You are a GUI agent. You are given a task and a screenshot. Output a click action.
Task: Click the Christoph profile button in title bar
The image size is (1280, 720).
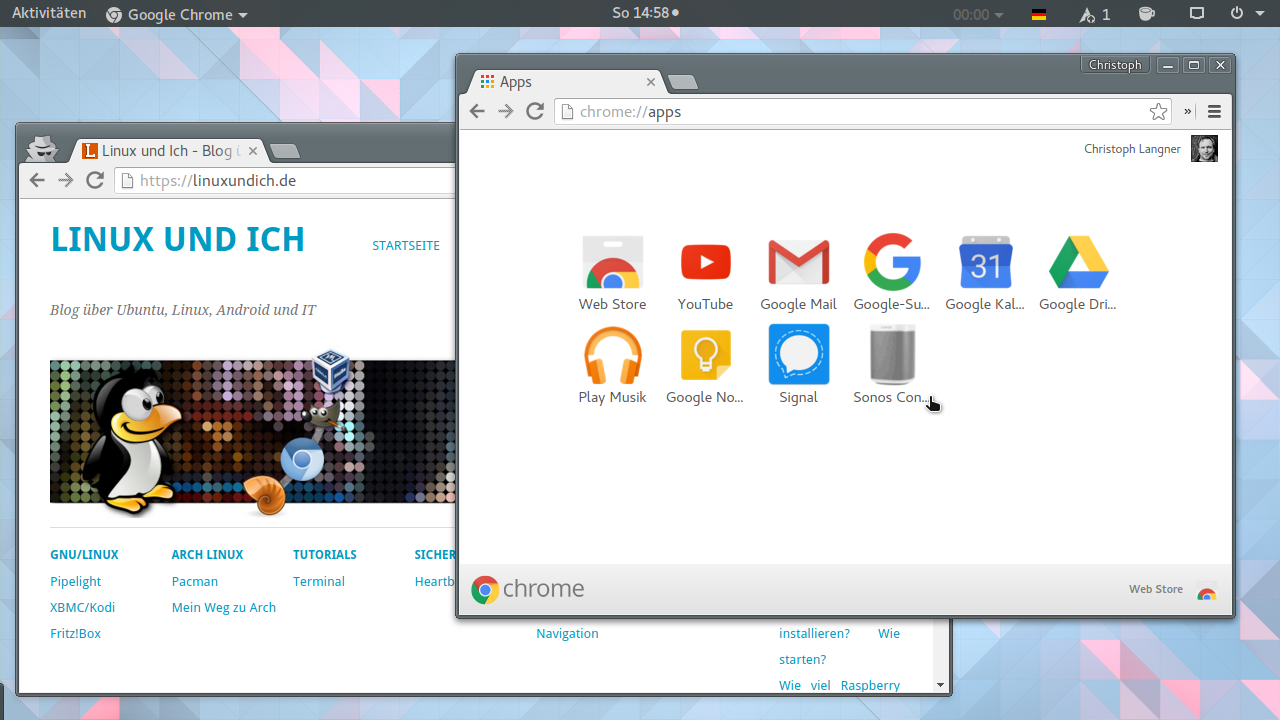(x=1115, y=65)
